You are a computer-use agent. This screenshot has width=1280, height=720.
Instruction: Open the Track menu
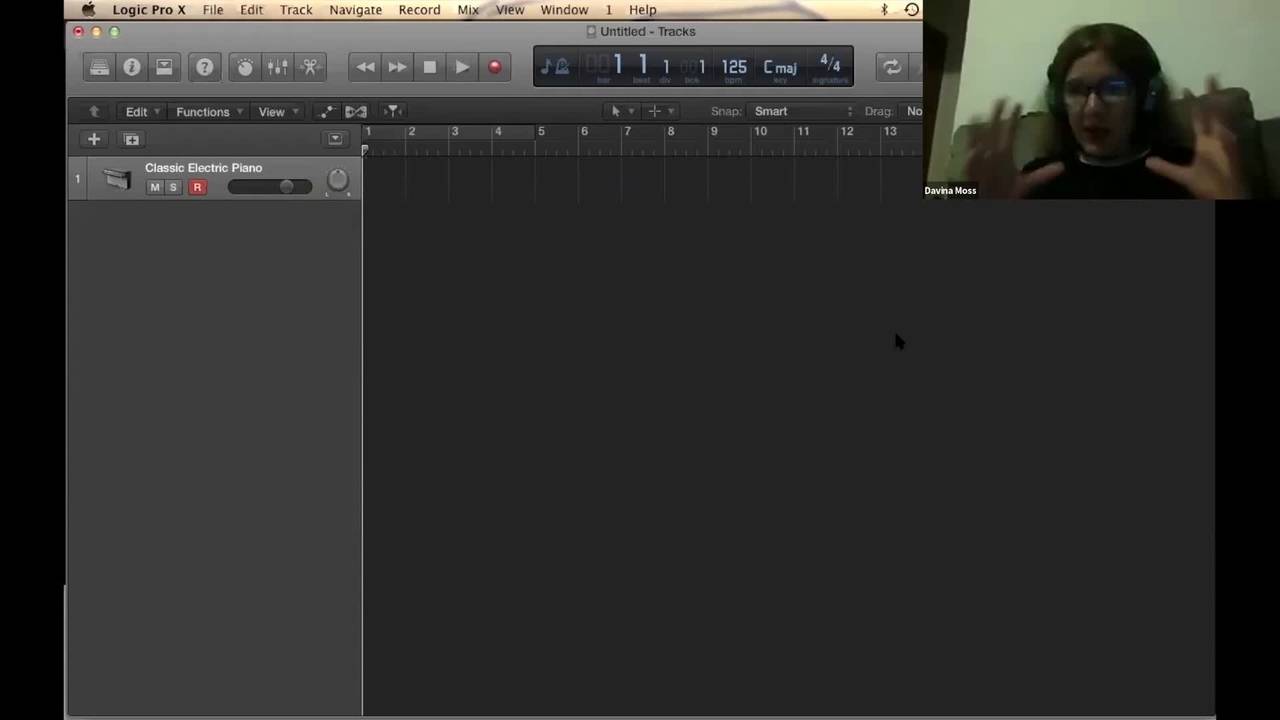point(296,10)
